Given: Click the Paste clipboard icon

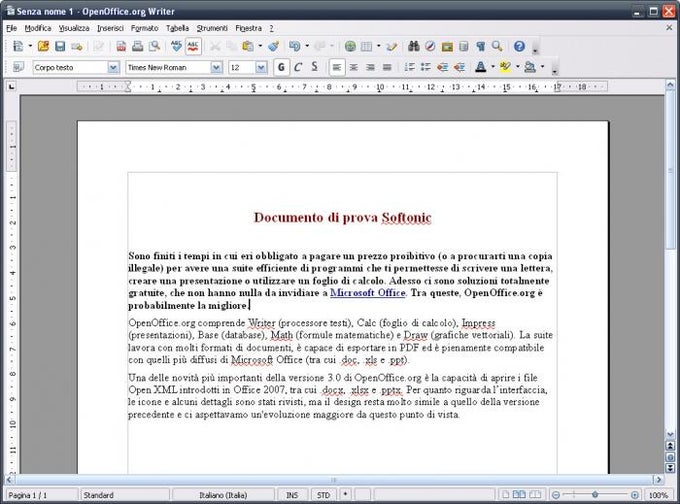Looking at the screenshot, I should coord(248,46).
